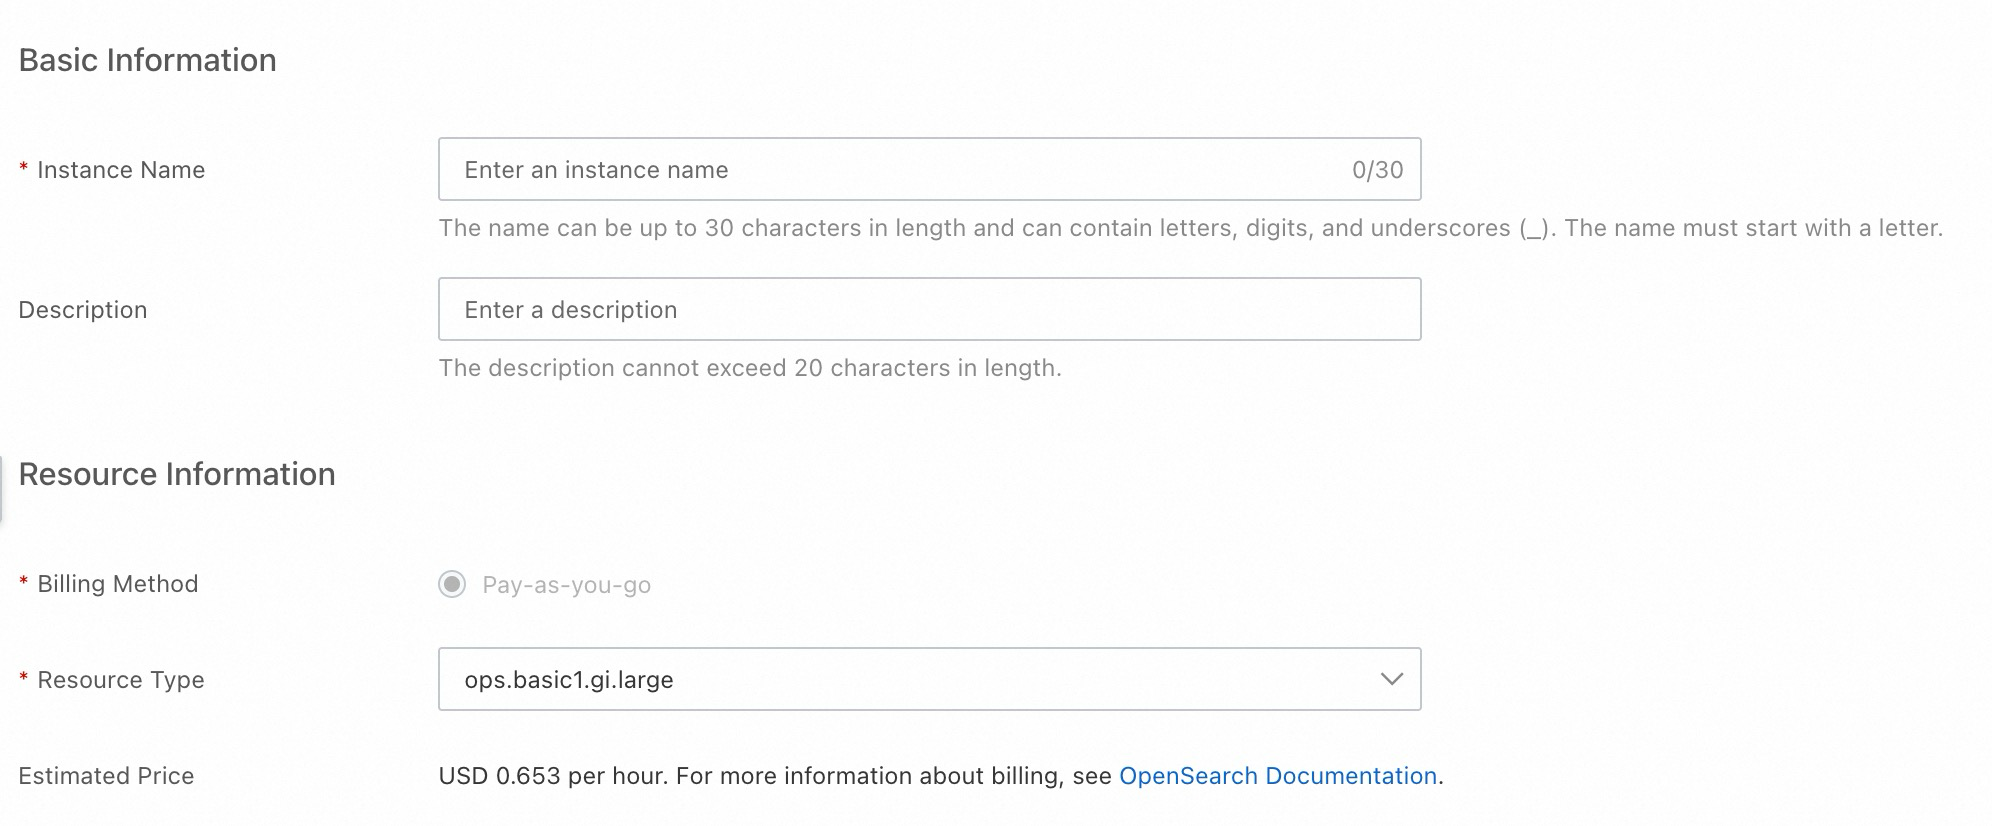Focus the Description text box
The width and height of the screenshot is (1992, 826).
[x=928, y=309]
